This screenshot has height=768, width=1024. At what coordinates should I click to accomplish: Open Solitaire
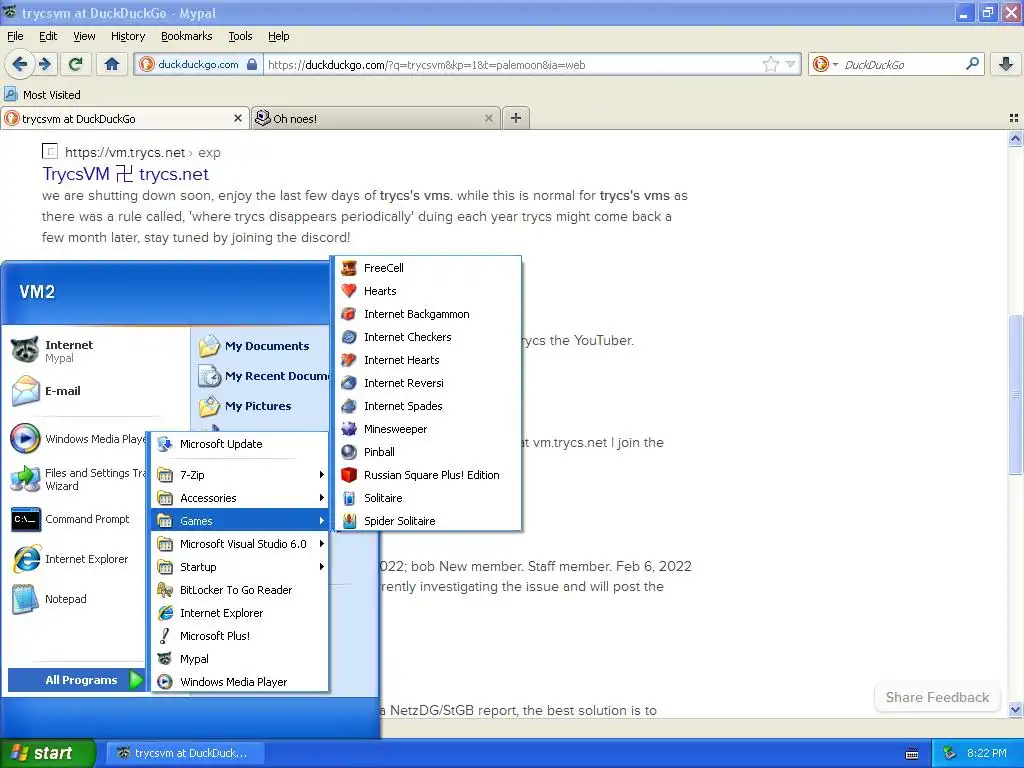click(428, 498)
